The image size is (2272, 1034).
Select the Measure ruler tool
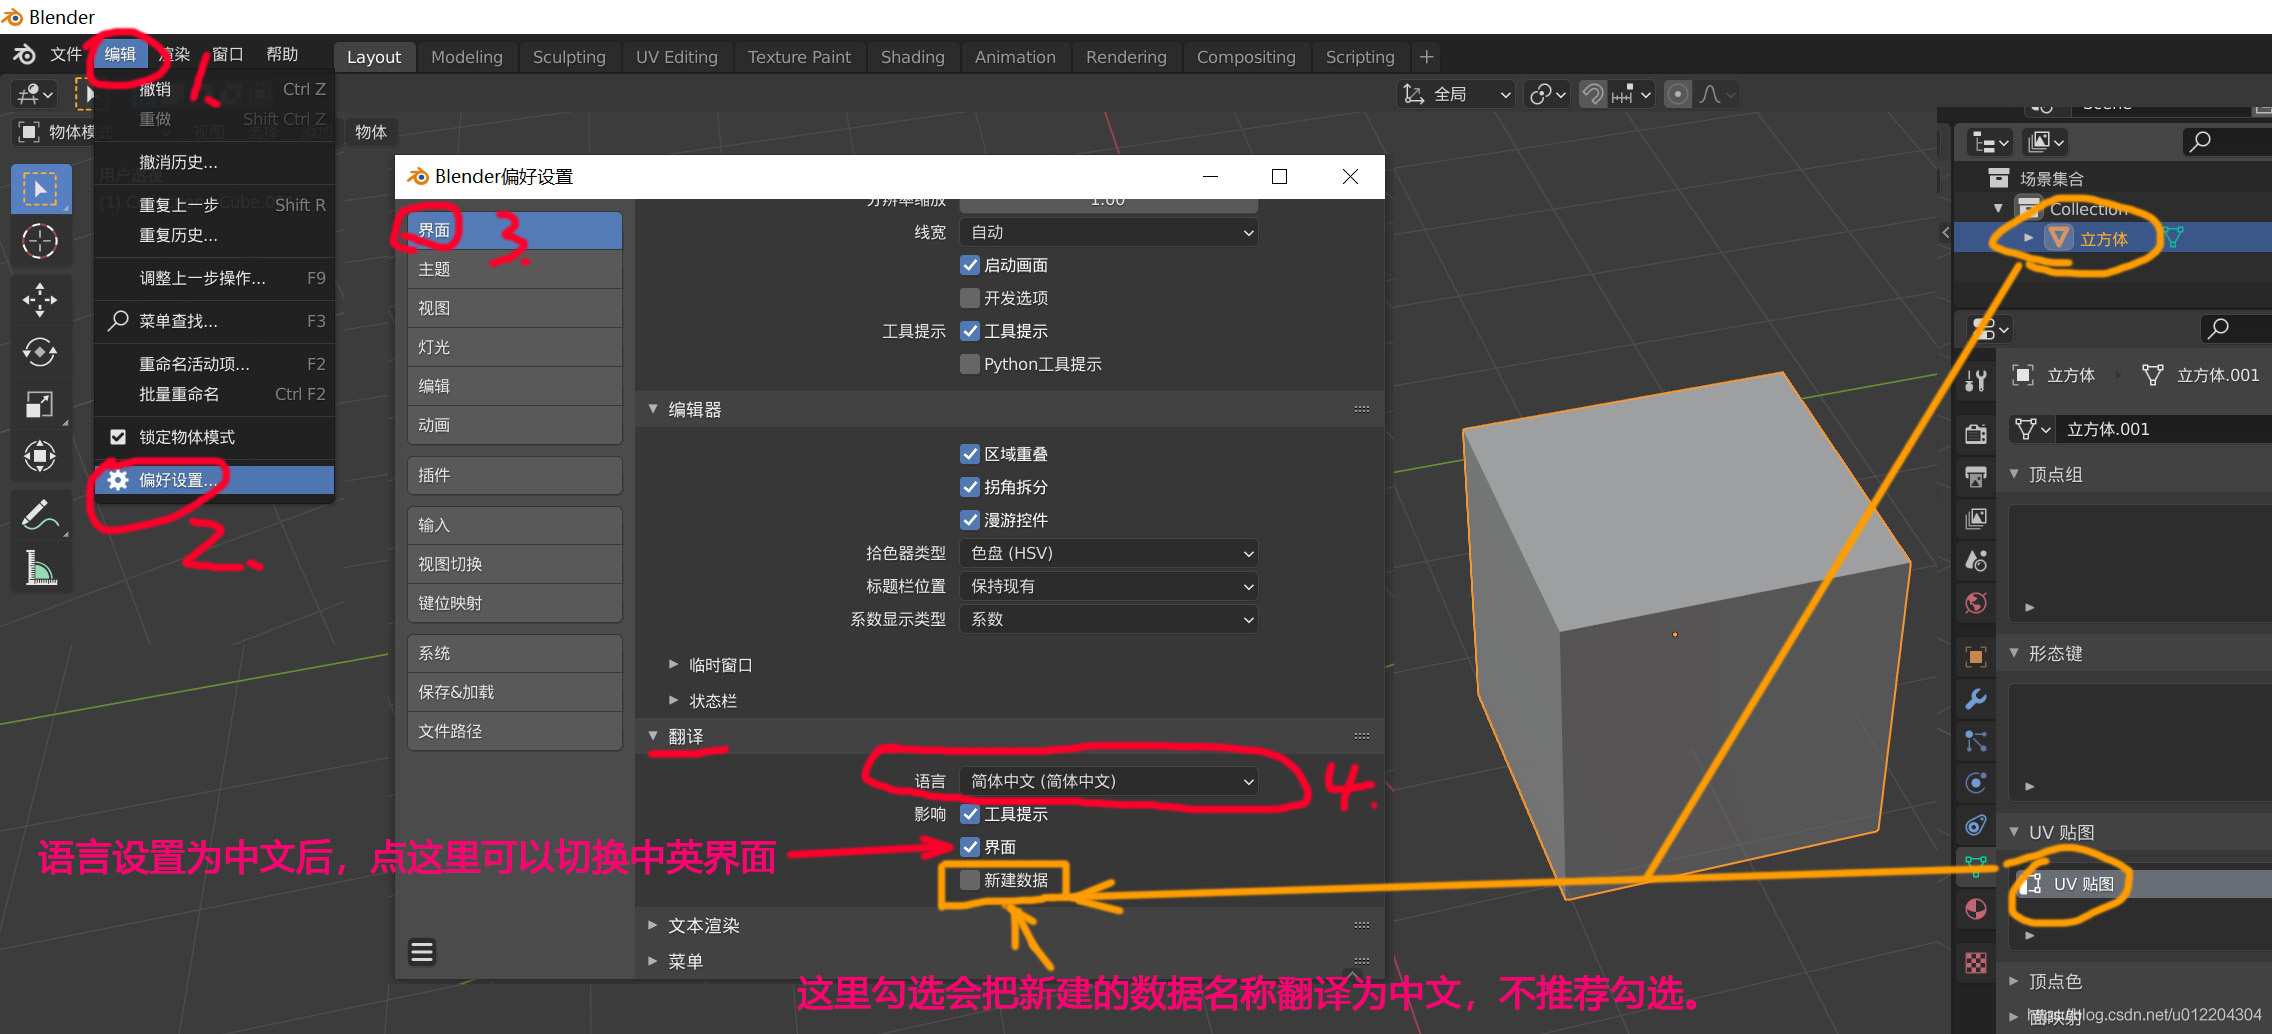41,568
